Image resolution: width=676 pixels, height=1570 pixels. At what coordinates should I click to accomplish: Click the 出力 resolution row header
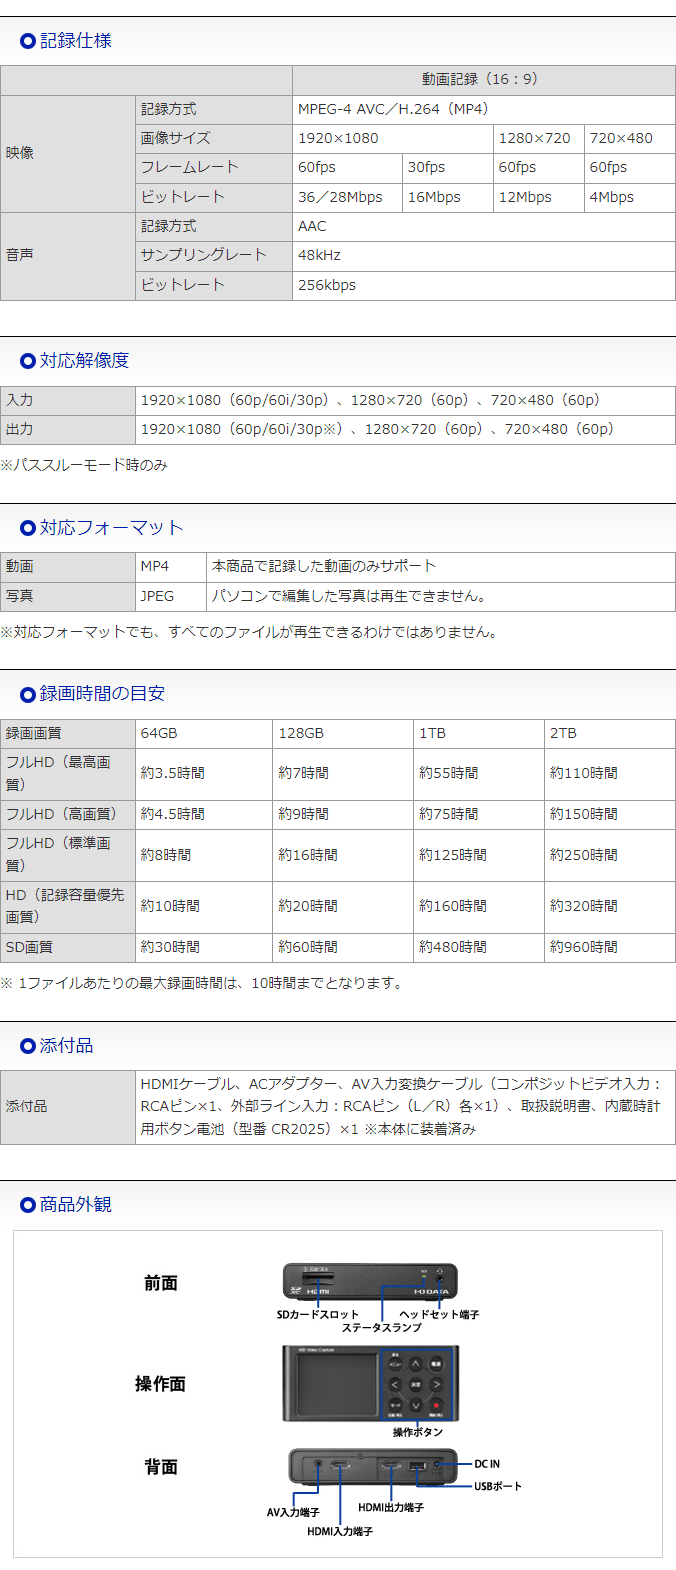[68, 429]
